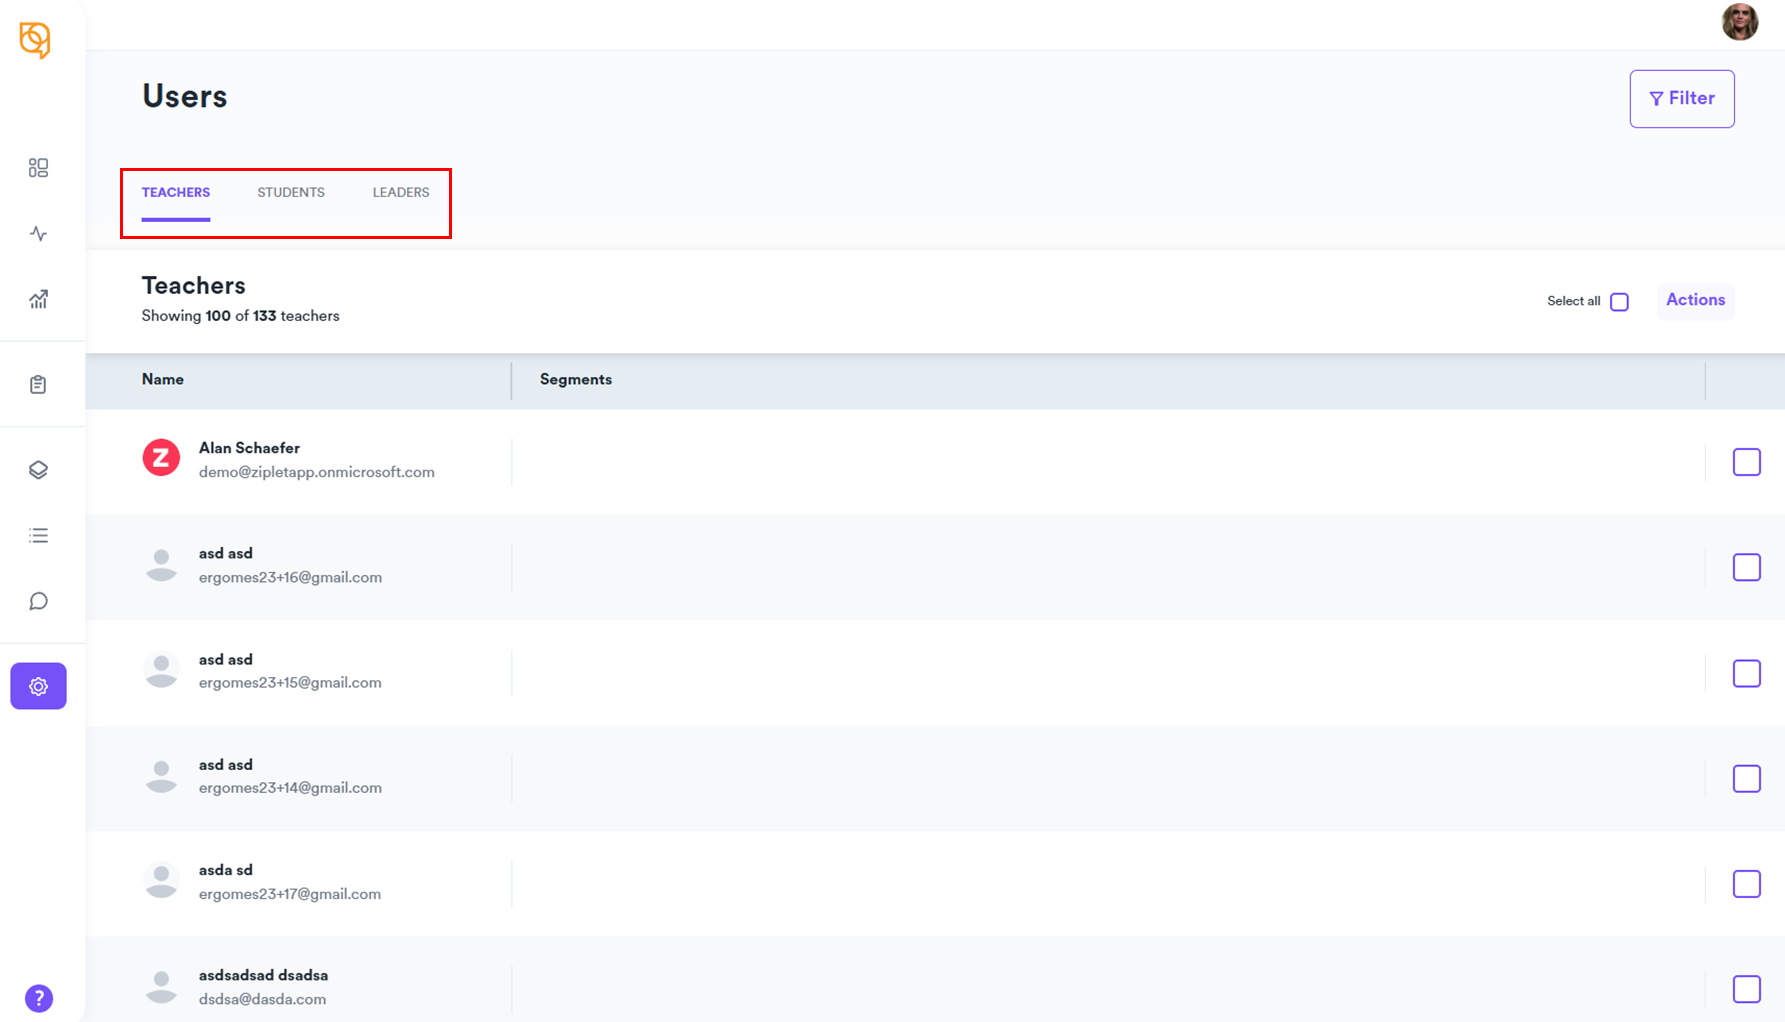Open the help question mark icon
The height and width of the screenshot is (1022, 1785).
pos(39,998)
